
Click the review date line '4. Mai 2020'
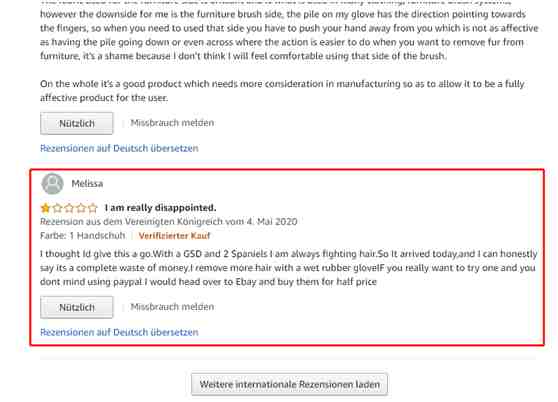[x=169, y=222]
